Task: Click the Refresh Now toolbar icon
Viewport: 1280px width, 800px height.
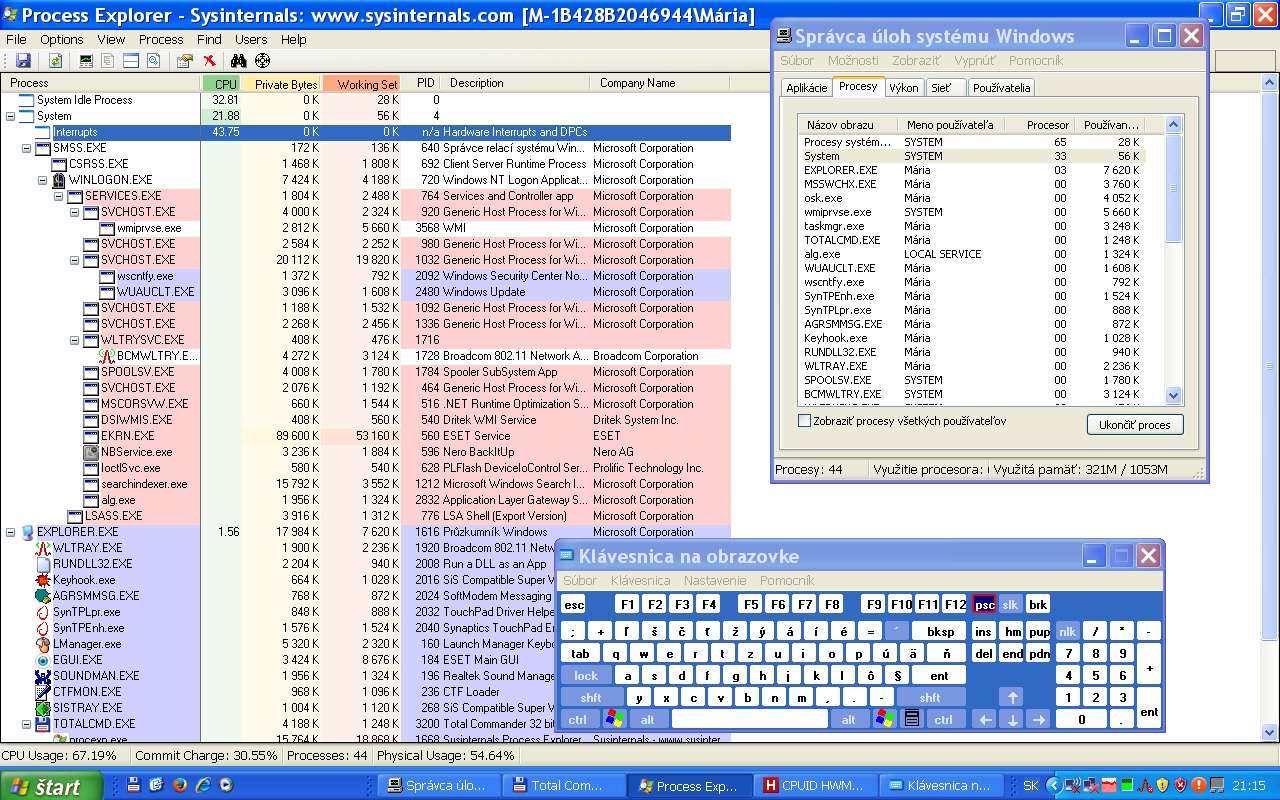Action: coord(56,61)
